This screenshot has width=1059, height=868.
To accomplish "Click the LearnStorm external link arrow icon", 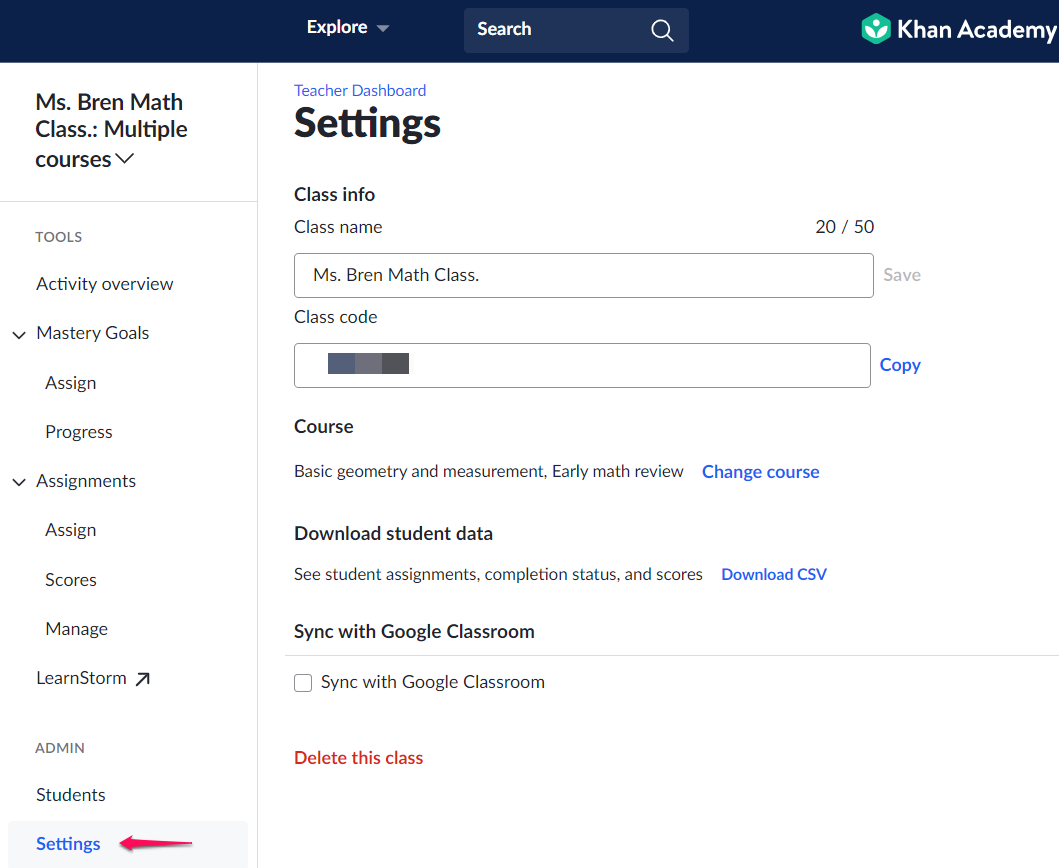I will tap(143, 679).
